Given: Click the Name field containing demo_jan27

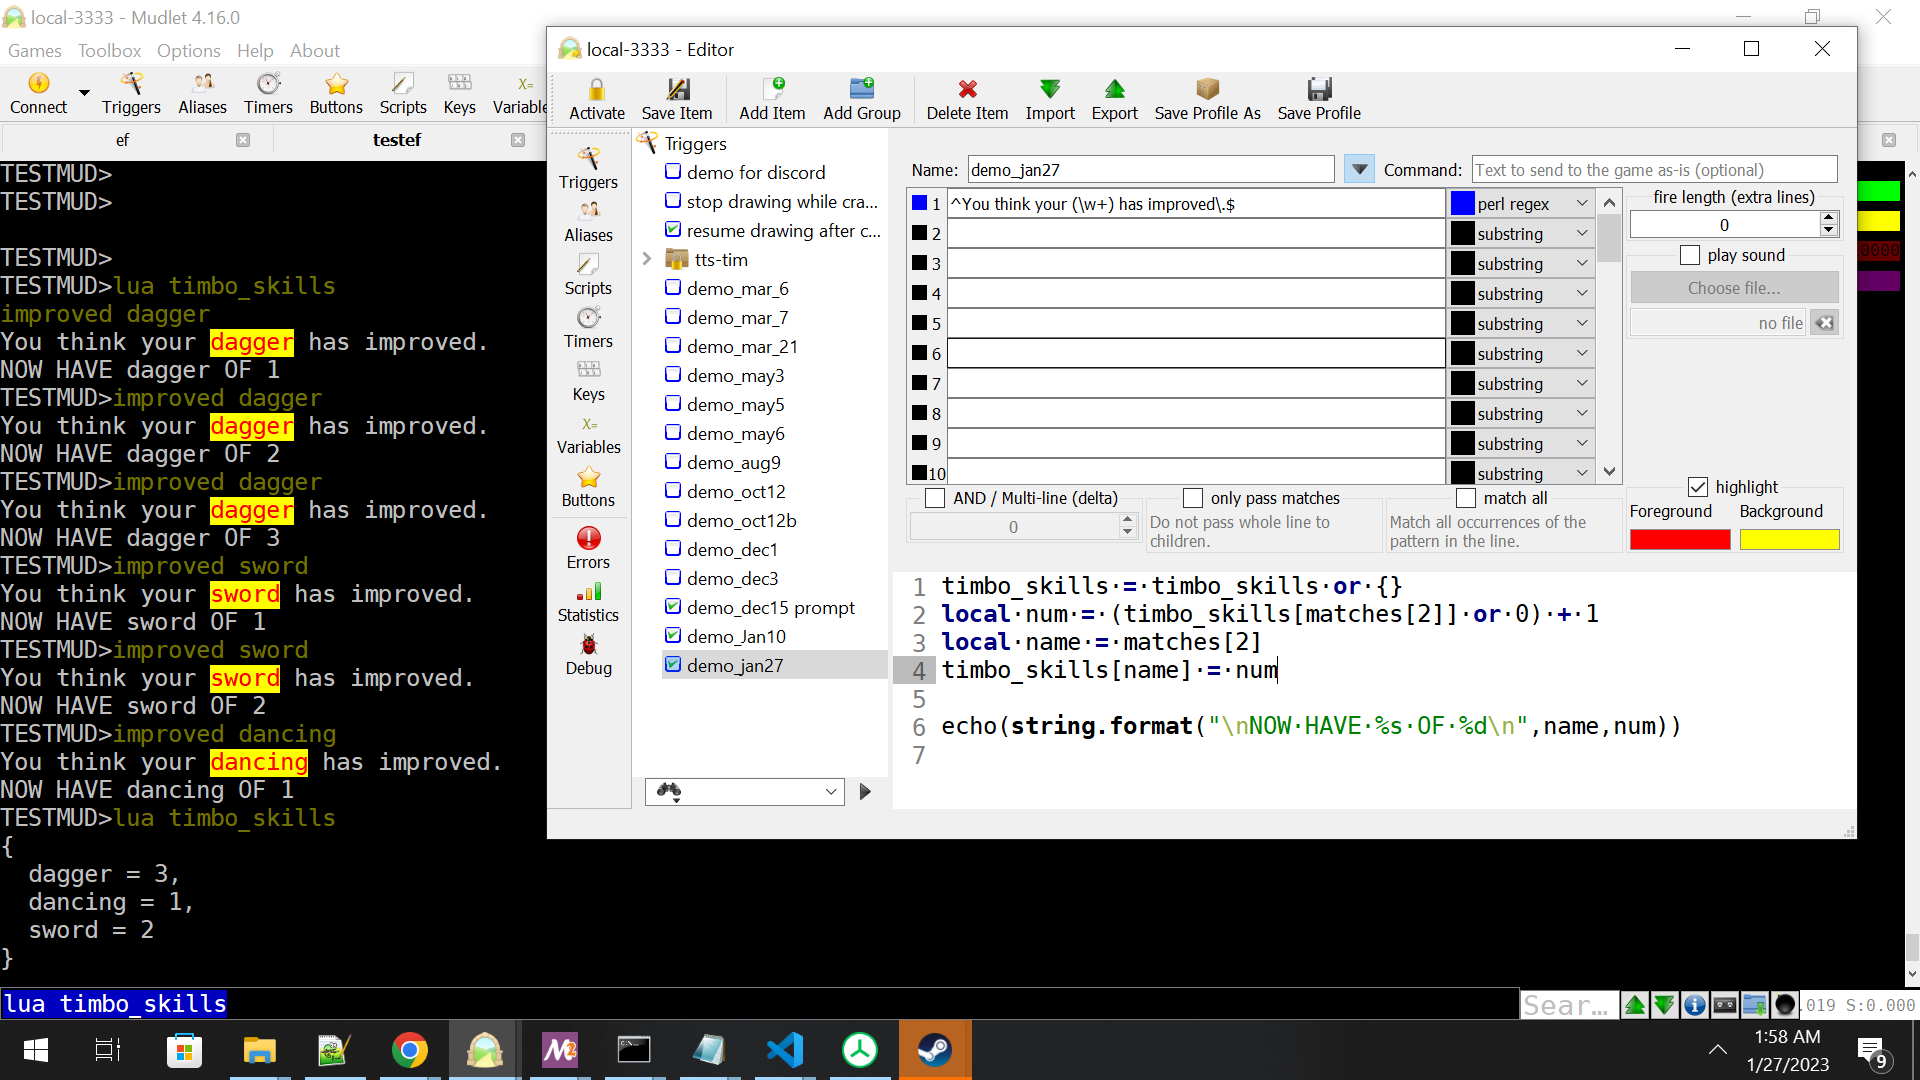Looking at the screenshot, I should [1150, 170].
